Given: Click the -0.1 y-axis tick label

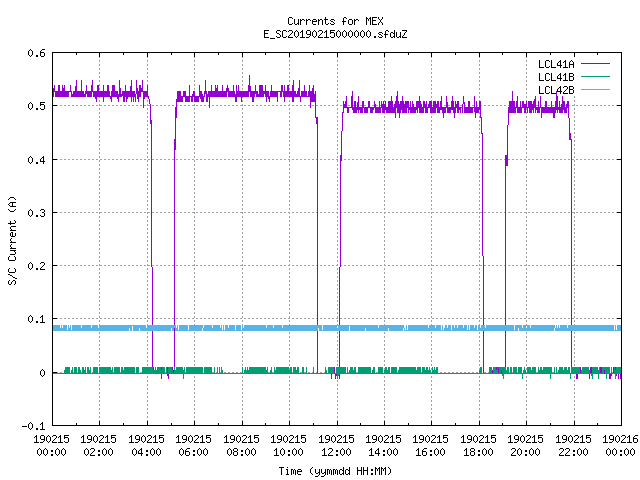Looking at the screenshot, I should coord(33,426).
